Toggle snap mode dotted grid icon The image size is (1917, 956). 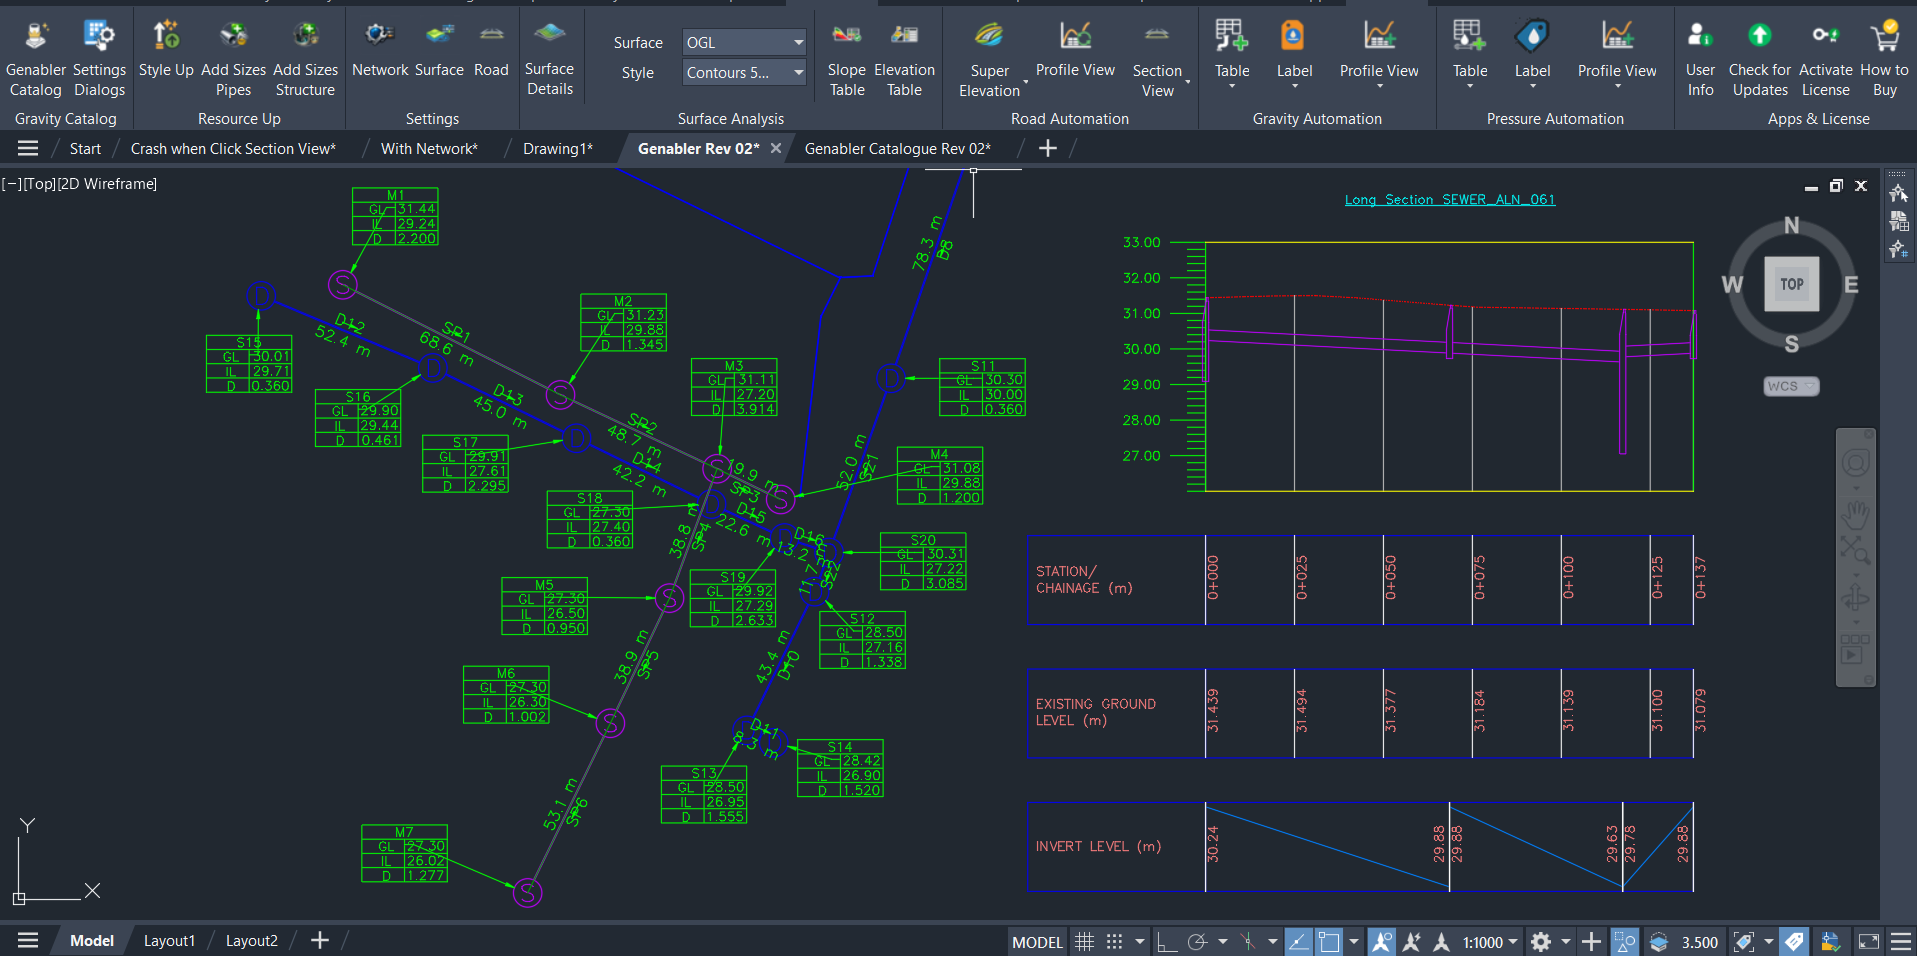(x=1114, y=942)
